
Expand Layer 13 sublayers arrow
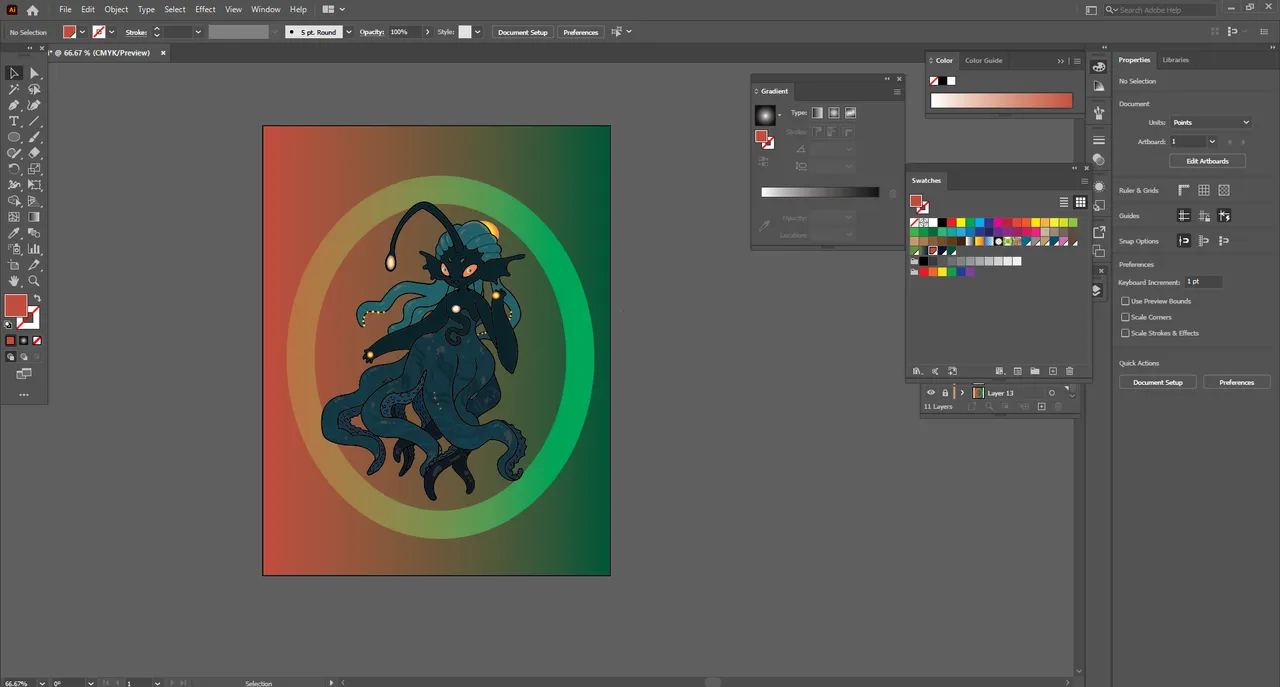(x=962, y=393)
